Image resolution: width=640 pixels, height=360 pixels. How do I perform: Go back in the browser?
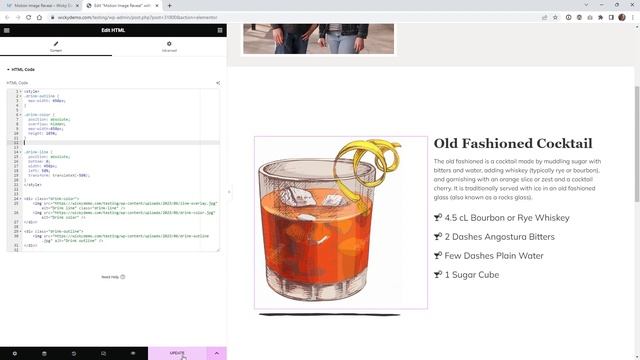coord(7,18)
